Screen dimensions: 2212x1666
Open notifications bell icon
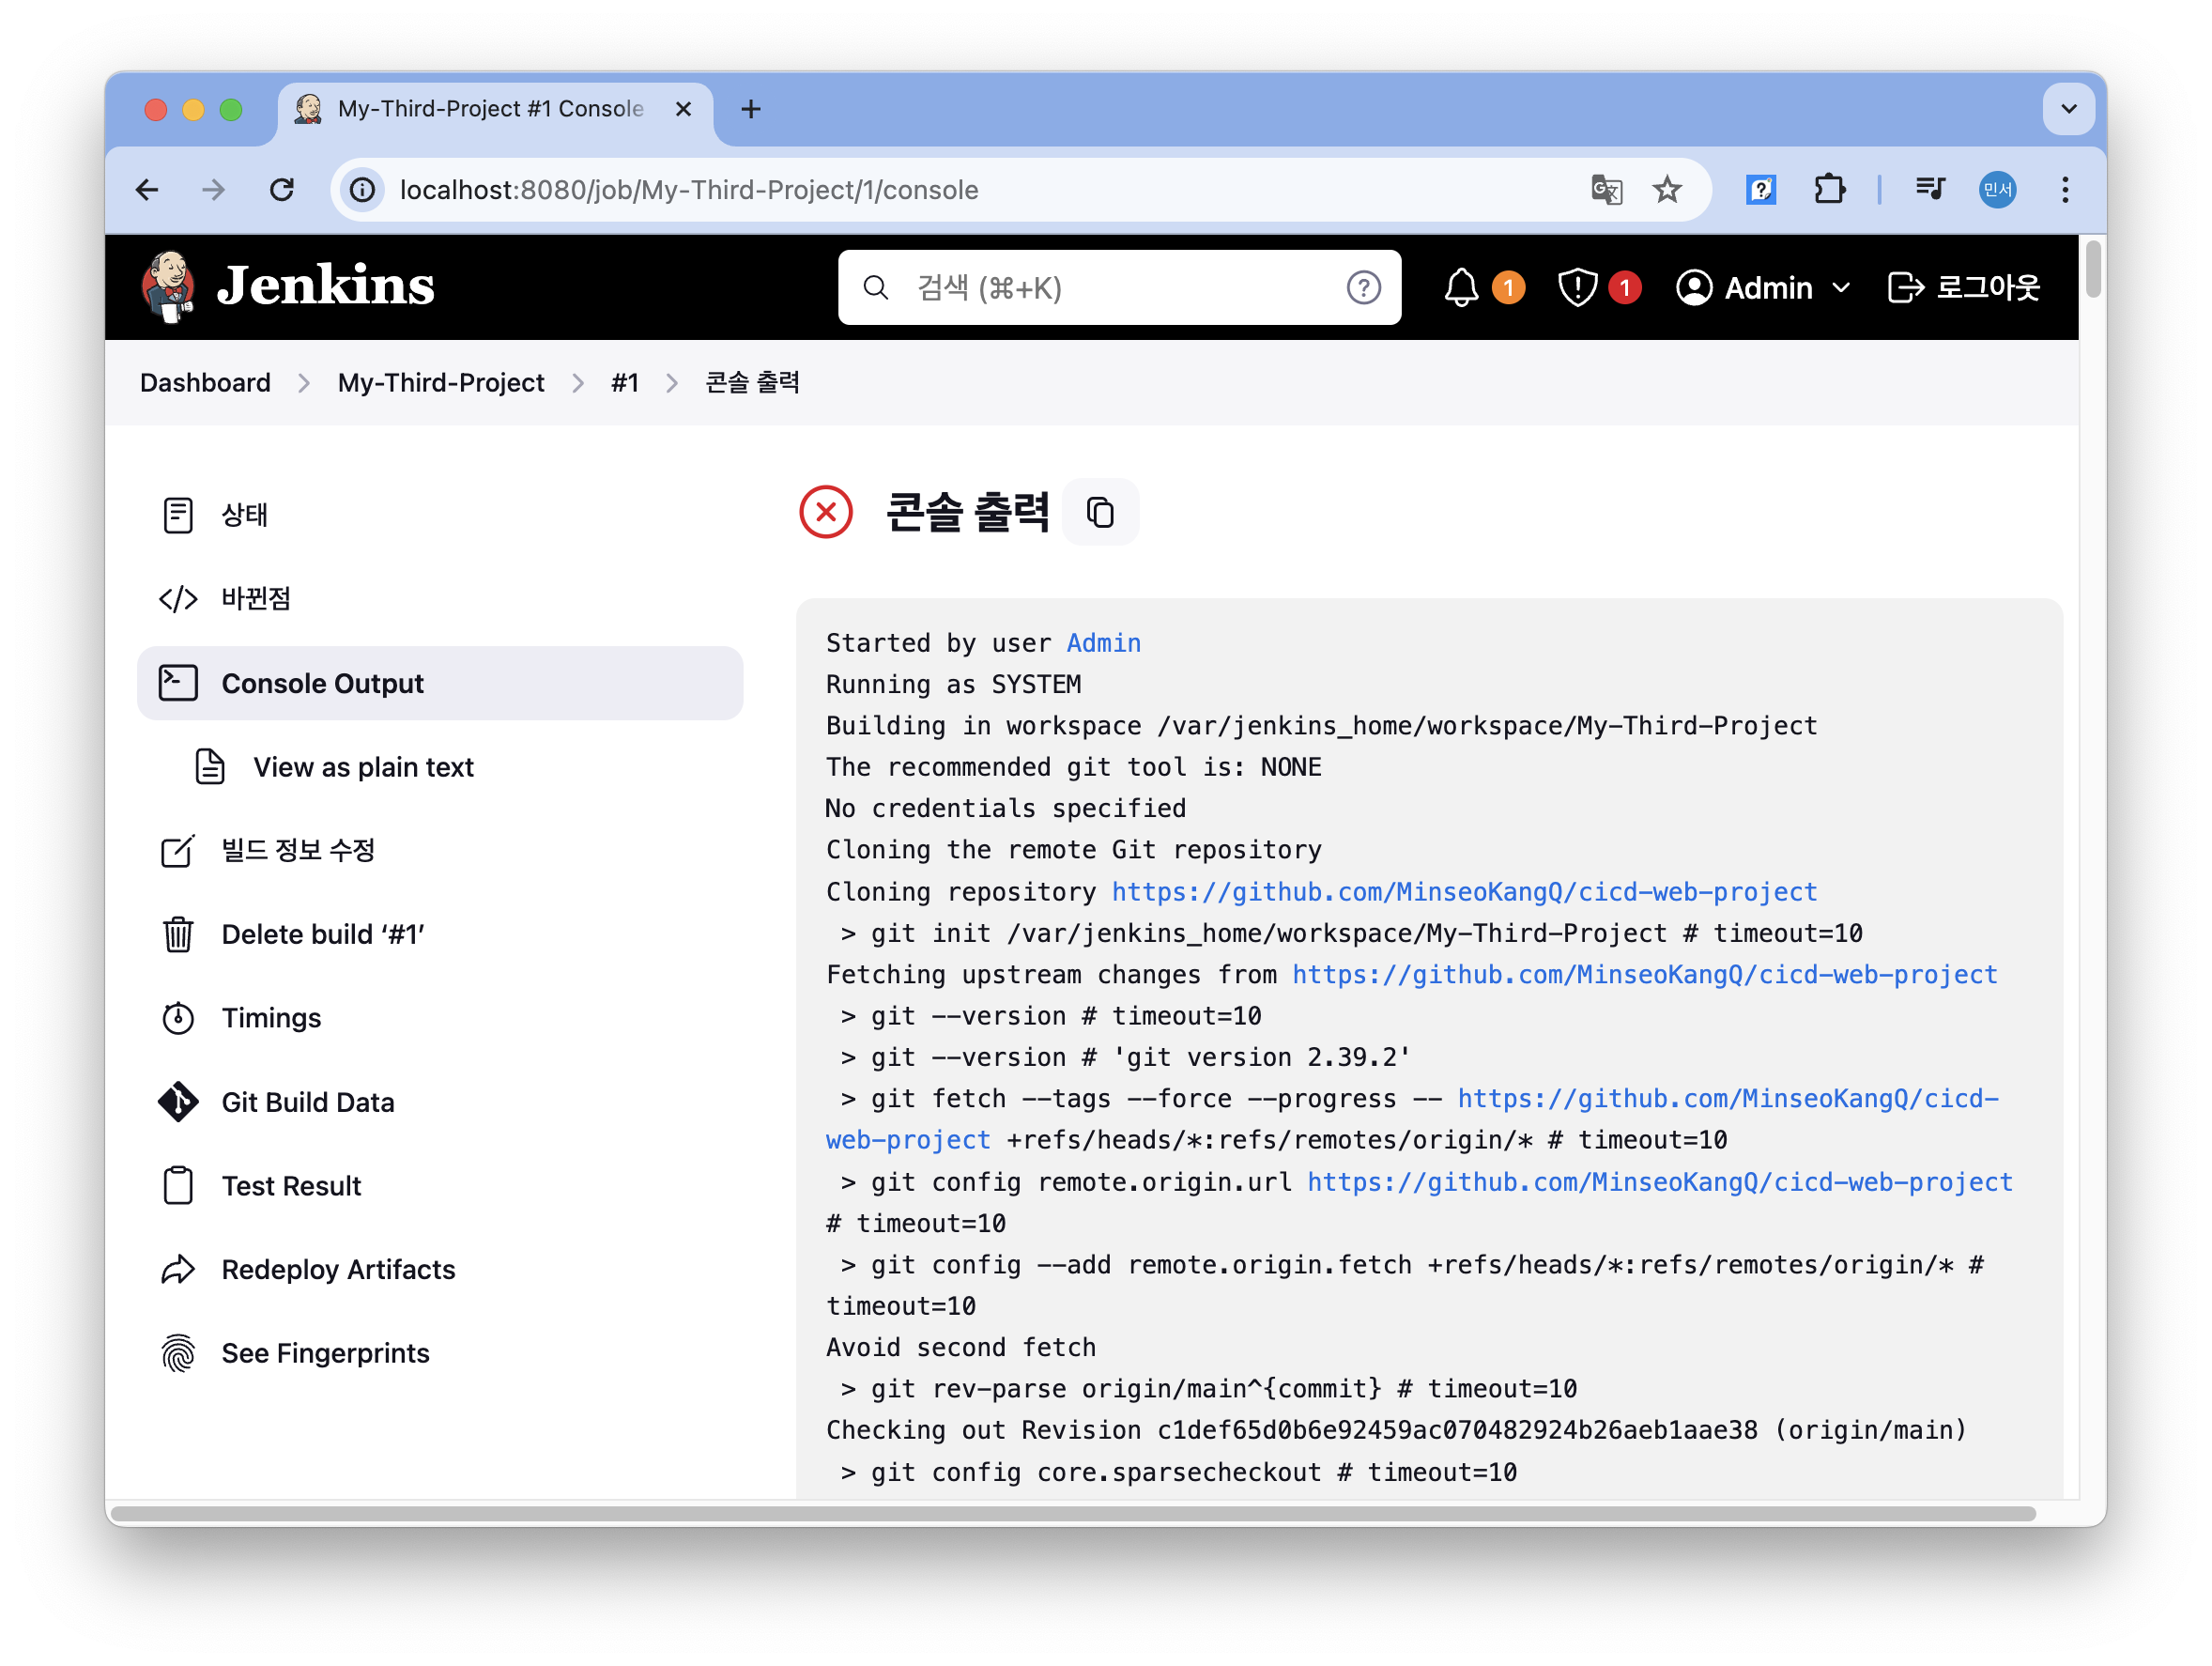[x=1461, y=288]
